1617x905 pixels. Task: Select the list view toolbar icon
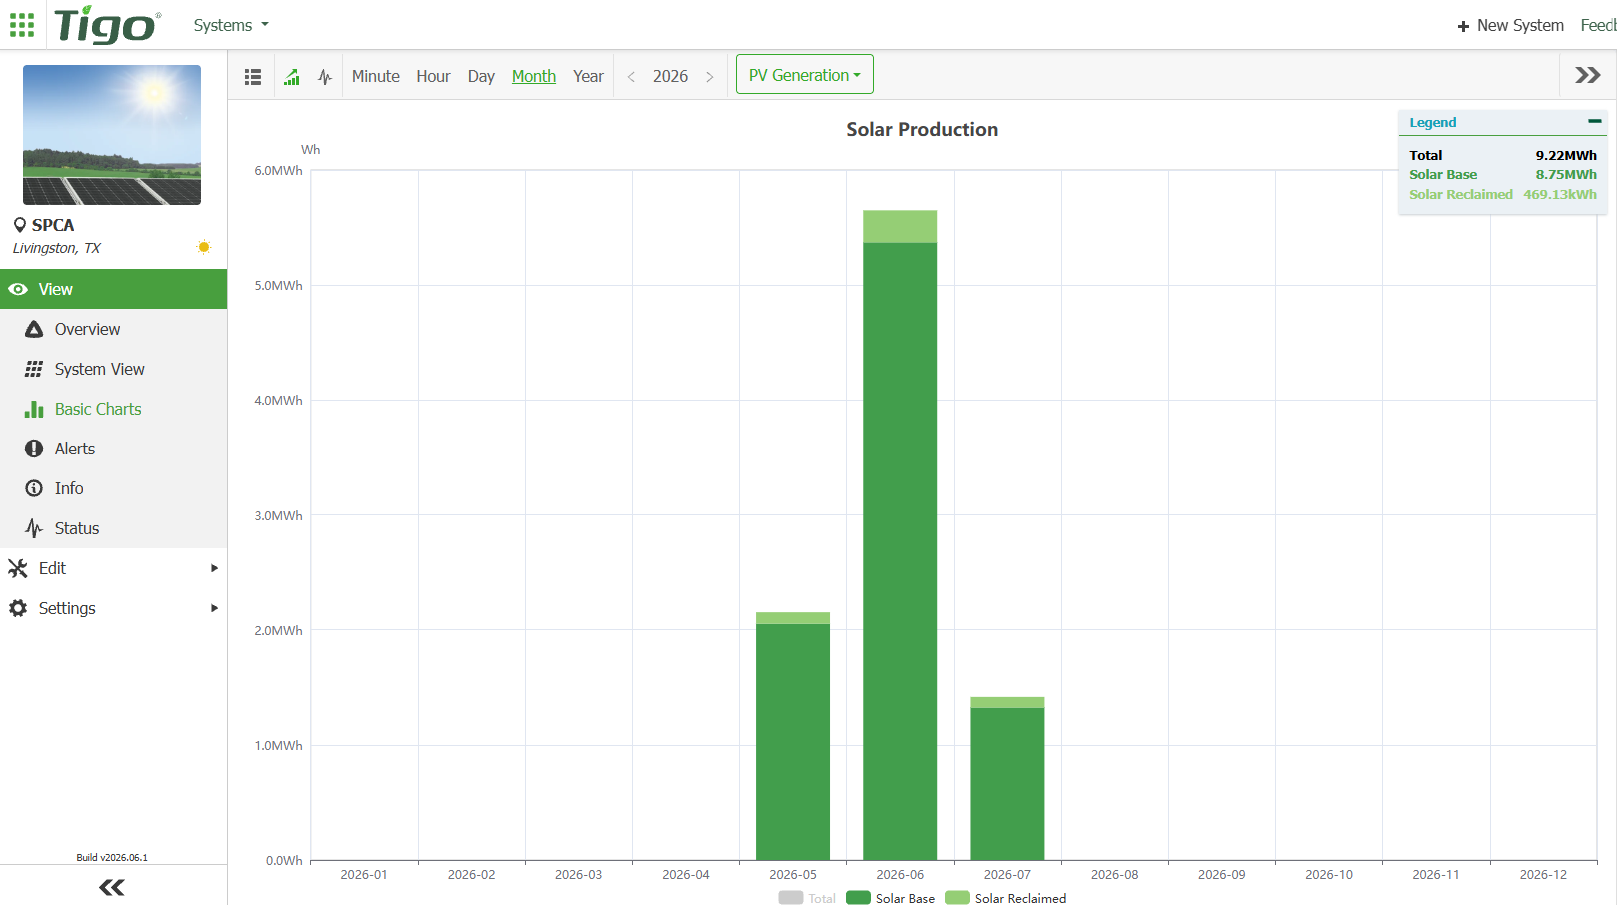coord(253,76)
